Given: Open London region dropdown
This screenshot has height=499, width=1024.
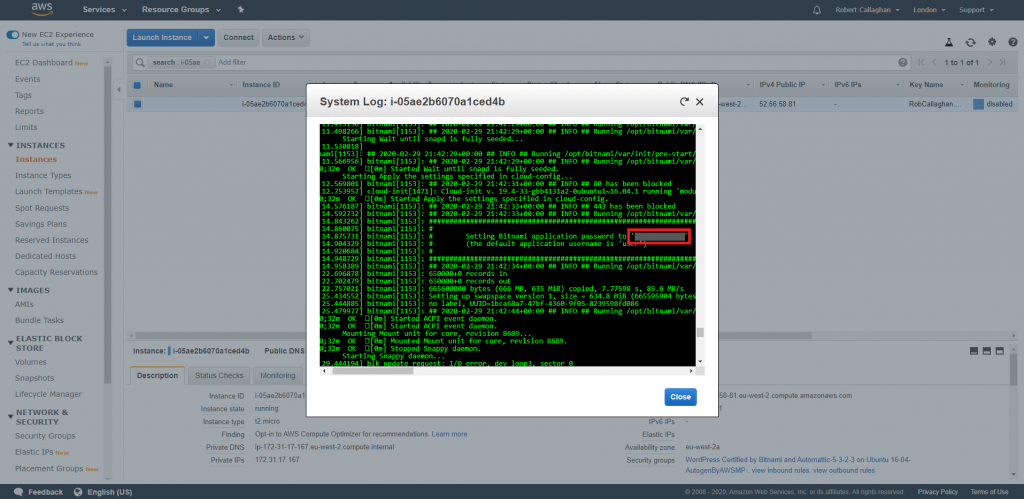Looking at the screenshot, I should 928,10.
